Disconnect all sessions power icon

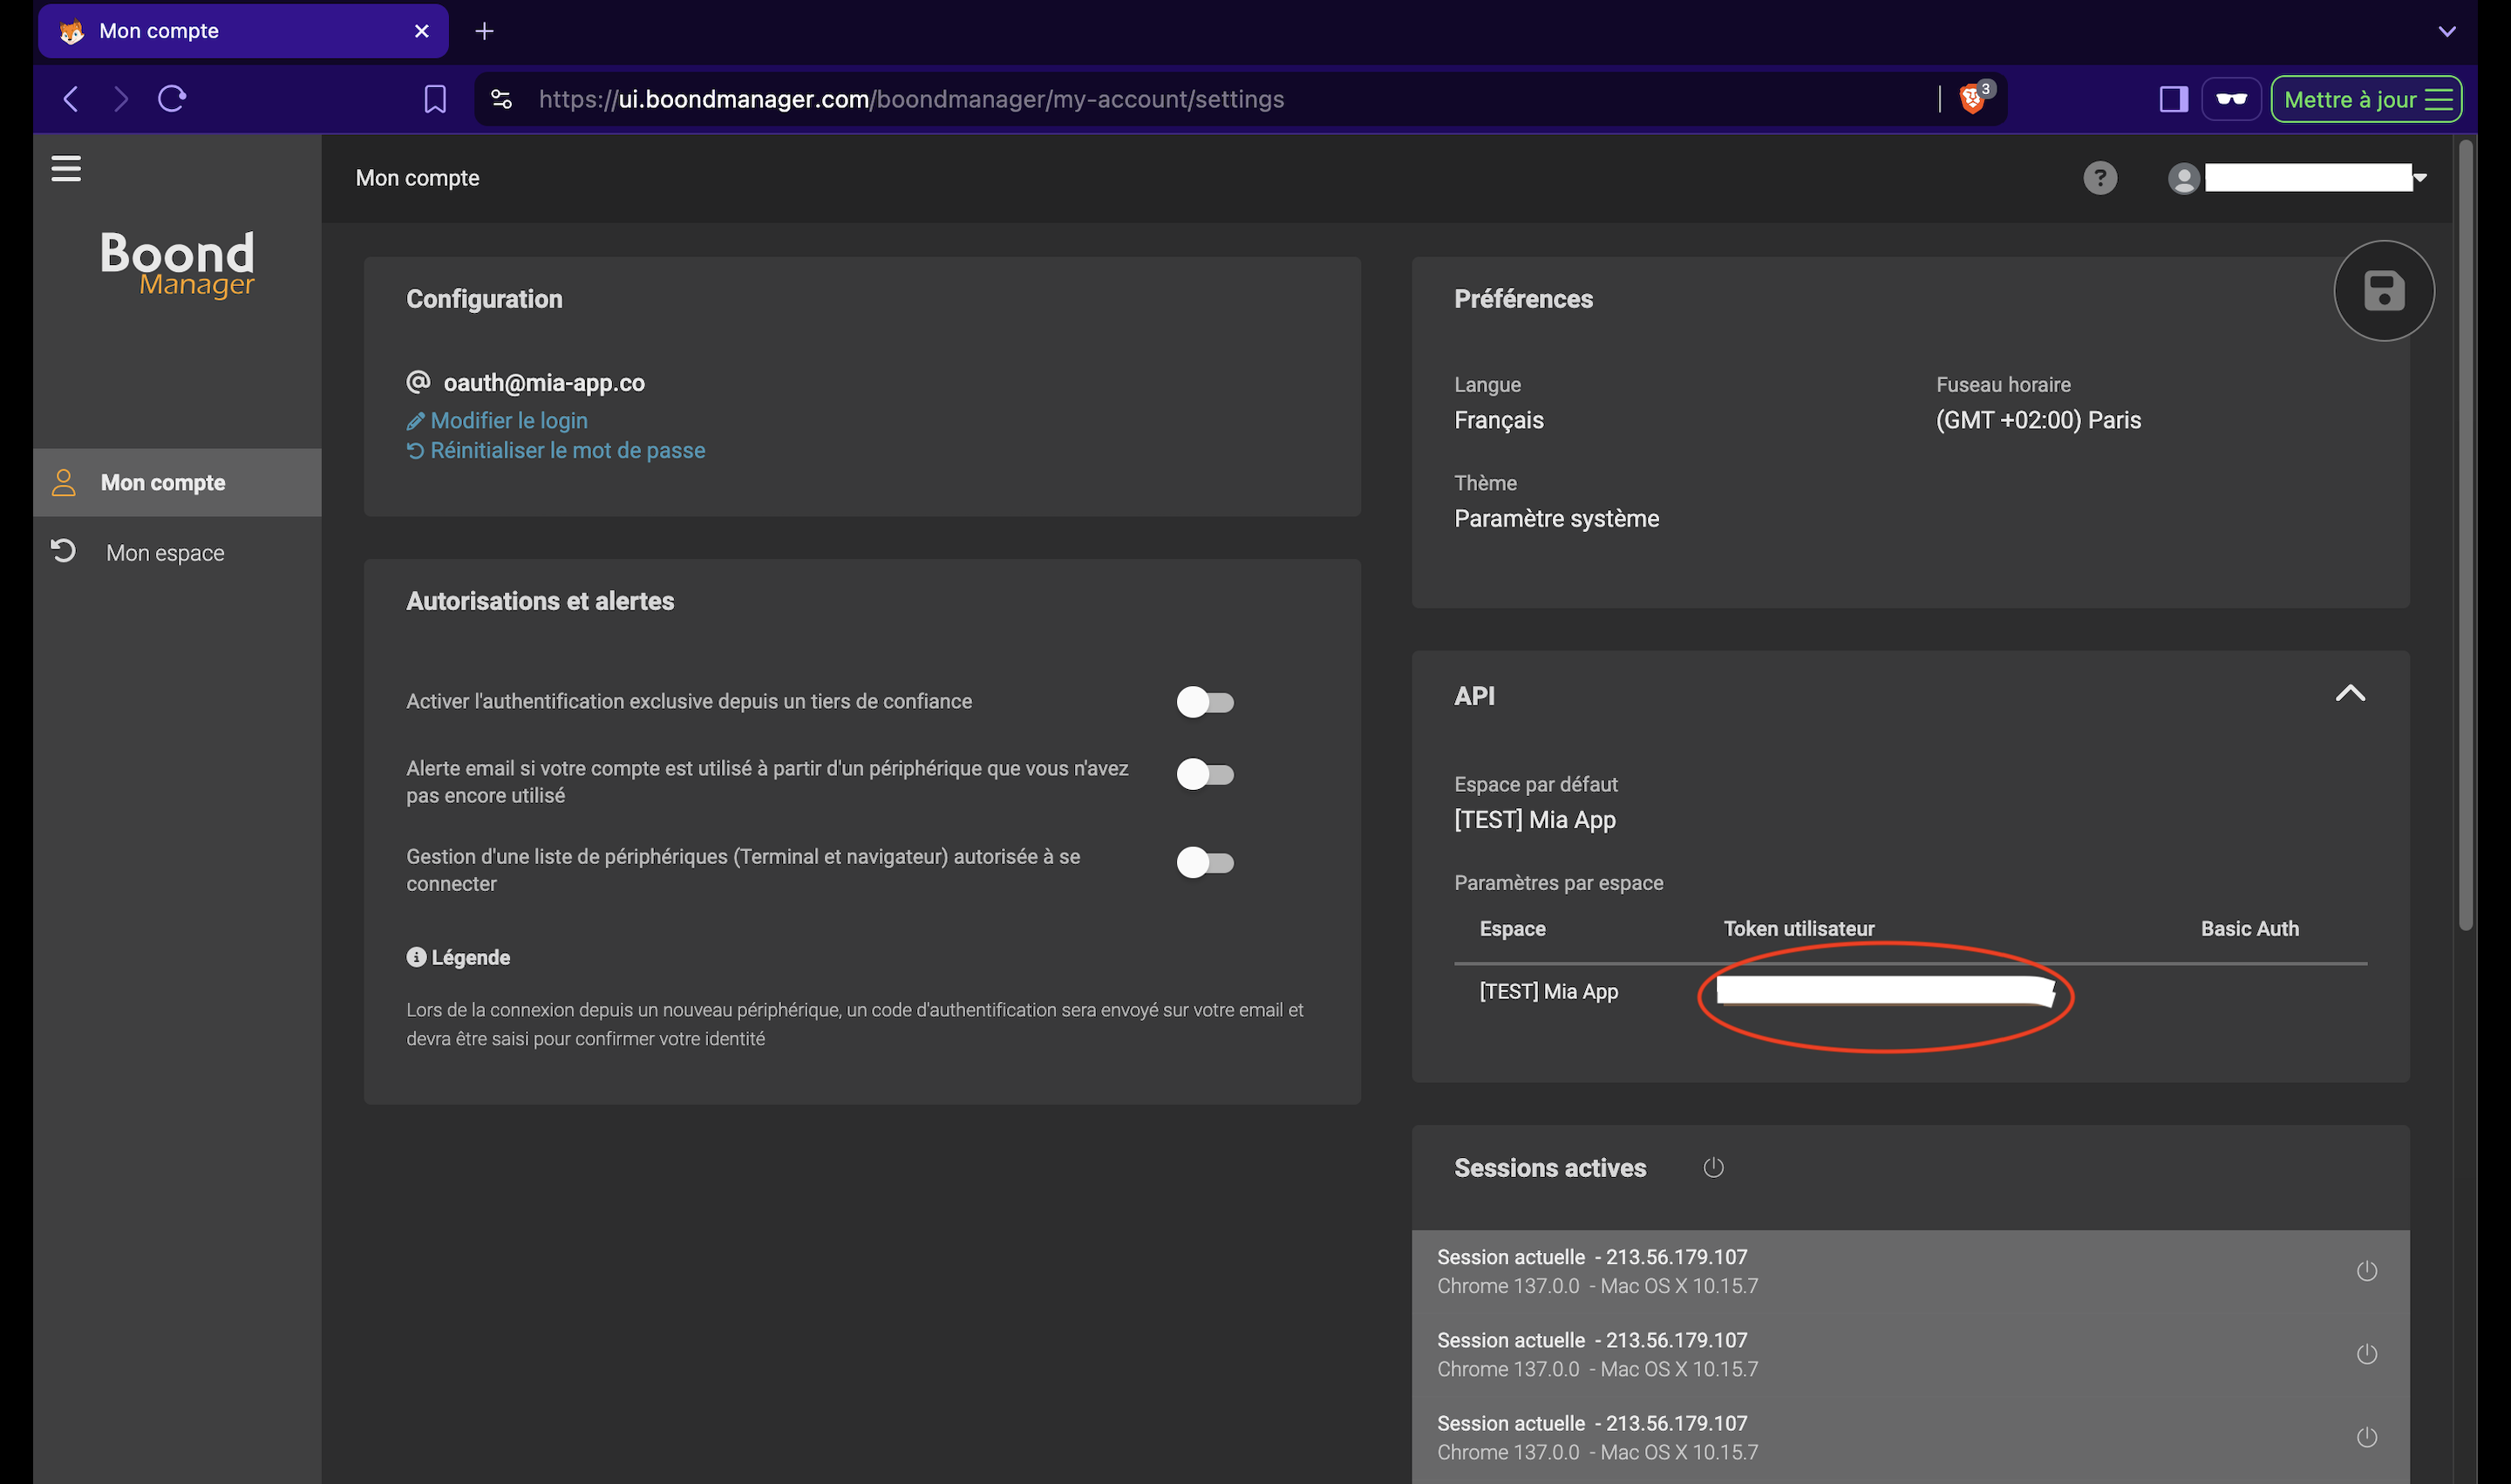coord(1713,1168)
